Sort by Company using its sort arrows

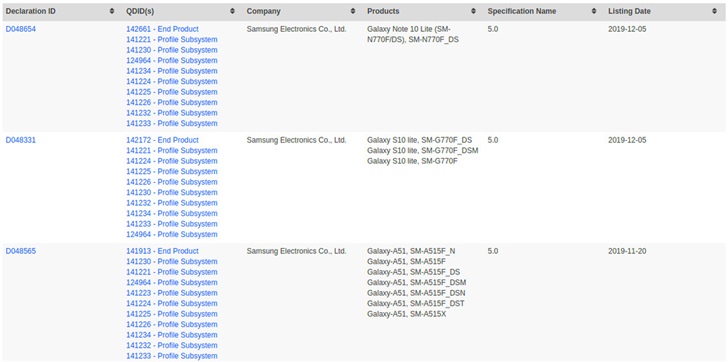(353, 11)
